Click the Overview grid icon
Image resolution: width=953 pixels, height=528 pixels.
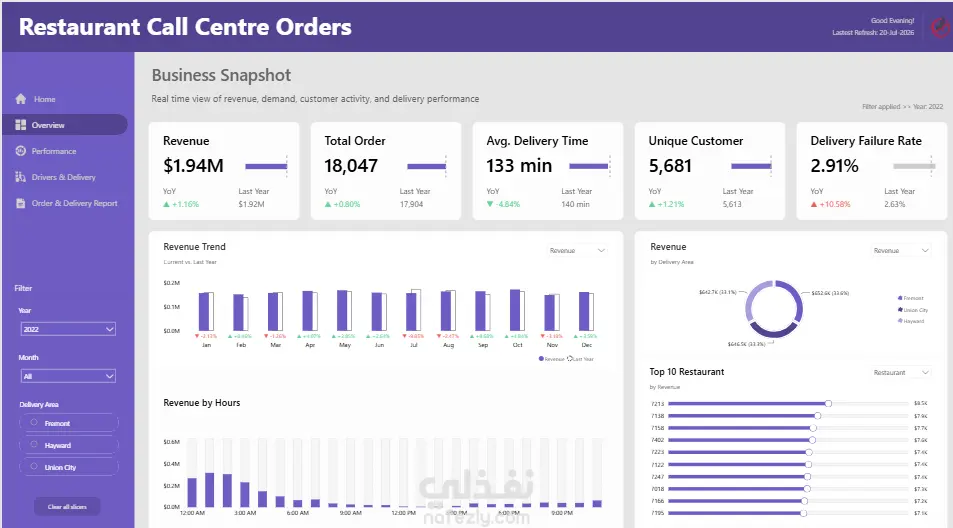coord(21,125)
